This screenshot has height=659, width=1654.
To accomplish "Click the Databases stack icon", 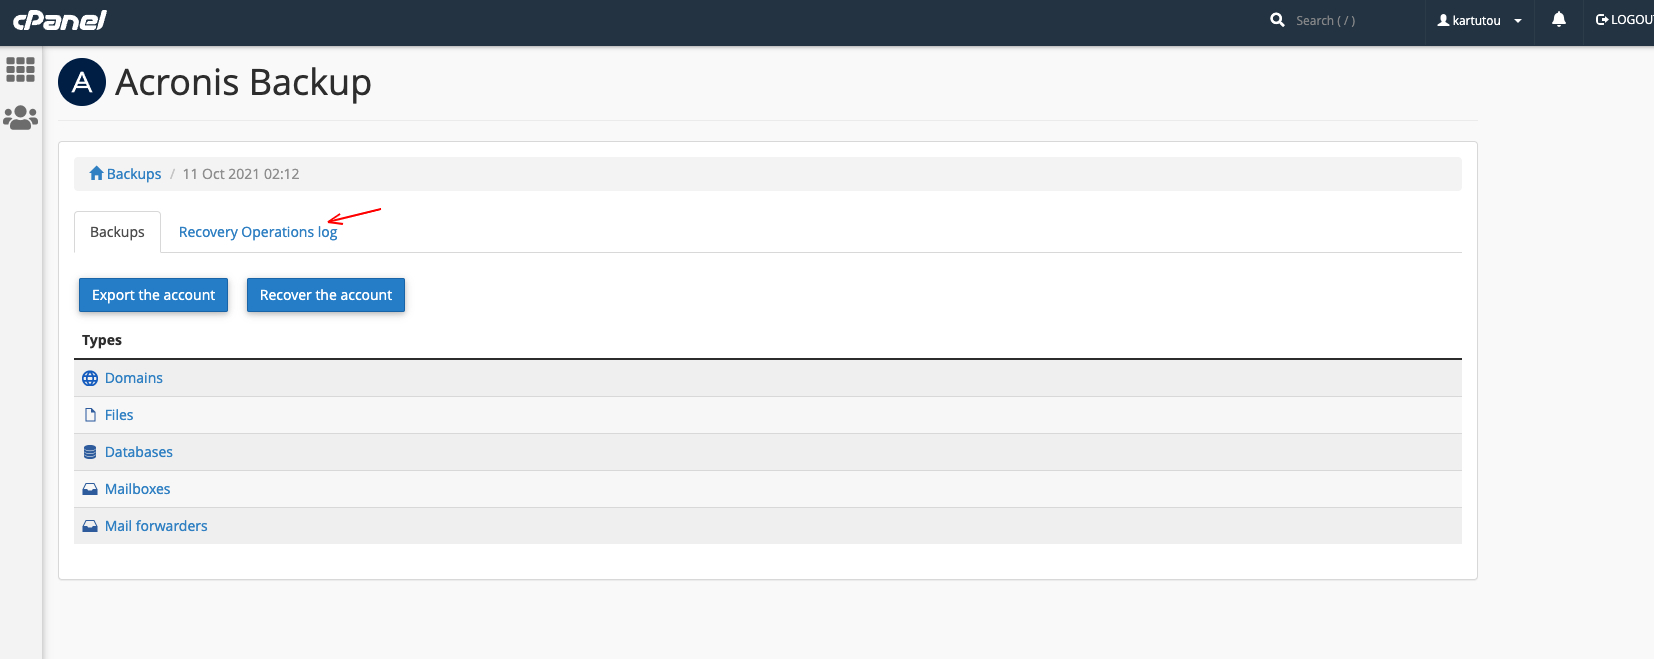I will pyautogui.click(x=90, y=452).
